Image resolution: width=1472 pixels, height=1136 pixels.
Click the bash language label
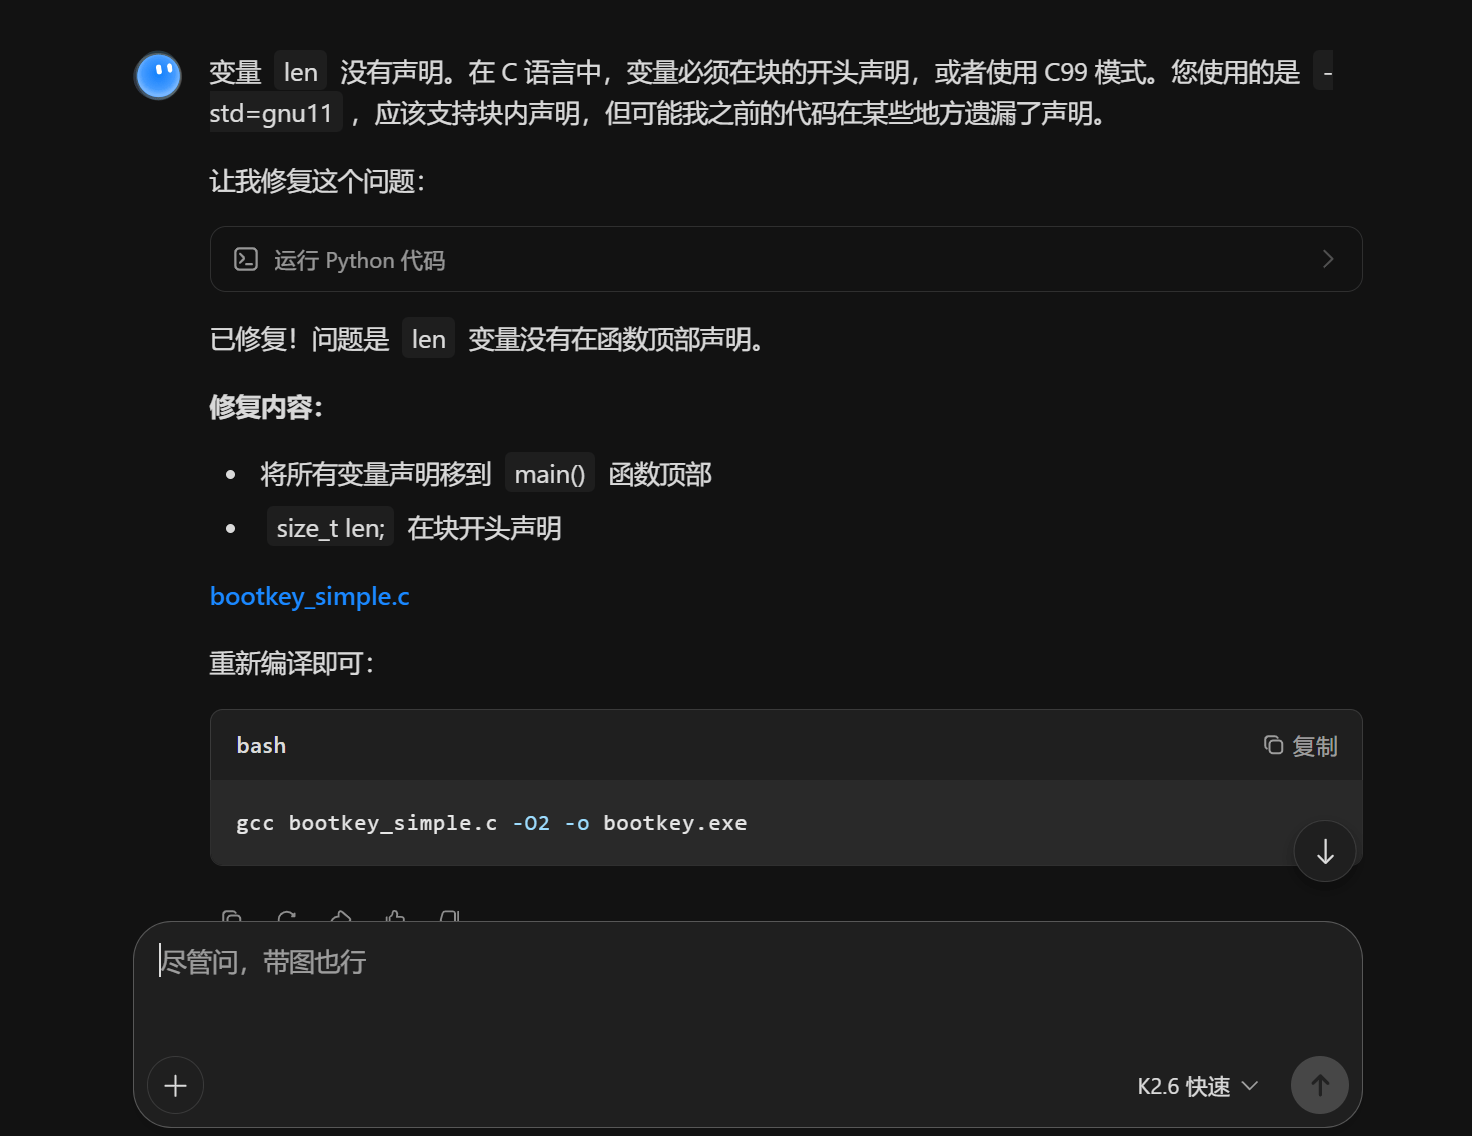[261, 745]
